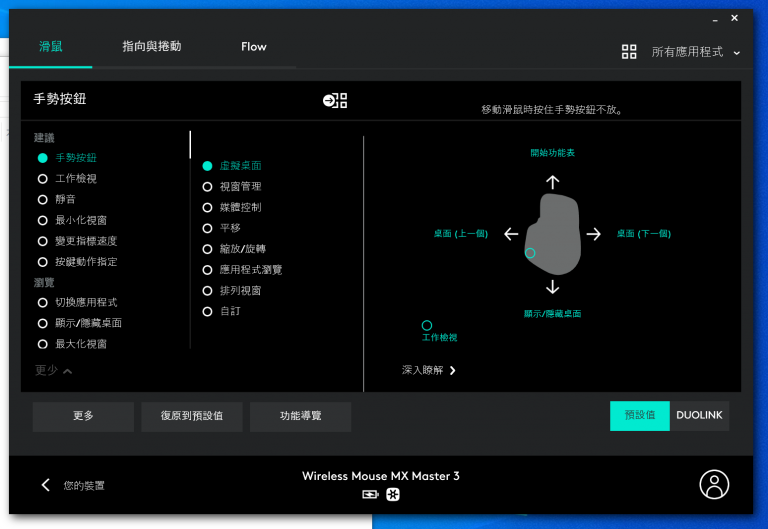Image resolution: width=768 pixels, height=529 pixels.
Task: Select the 變更指標速度 radio option
Action: point(77,241)
